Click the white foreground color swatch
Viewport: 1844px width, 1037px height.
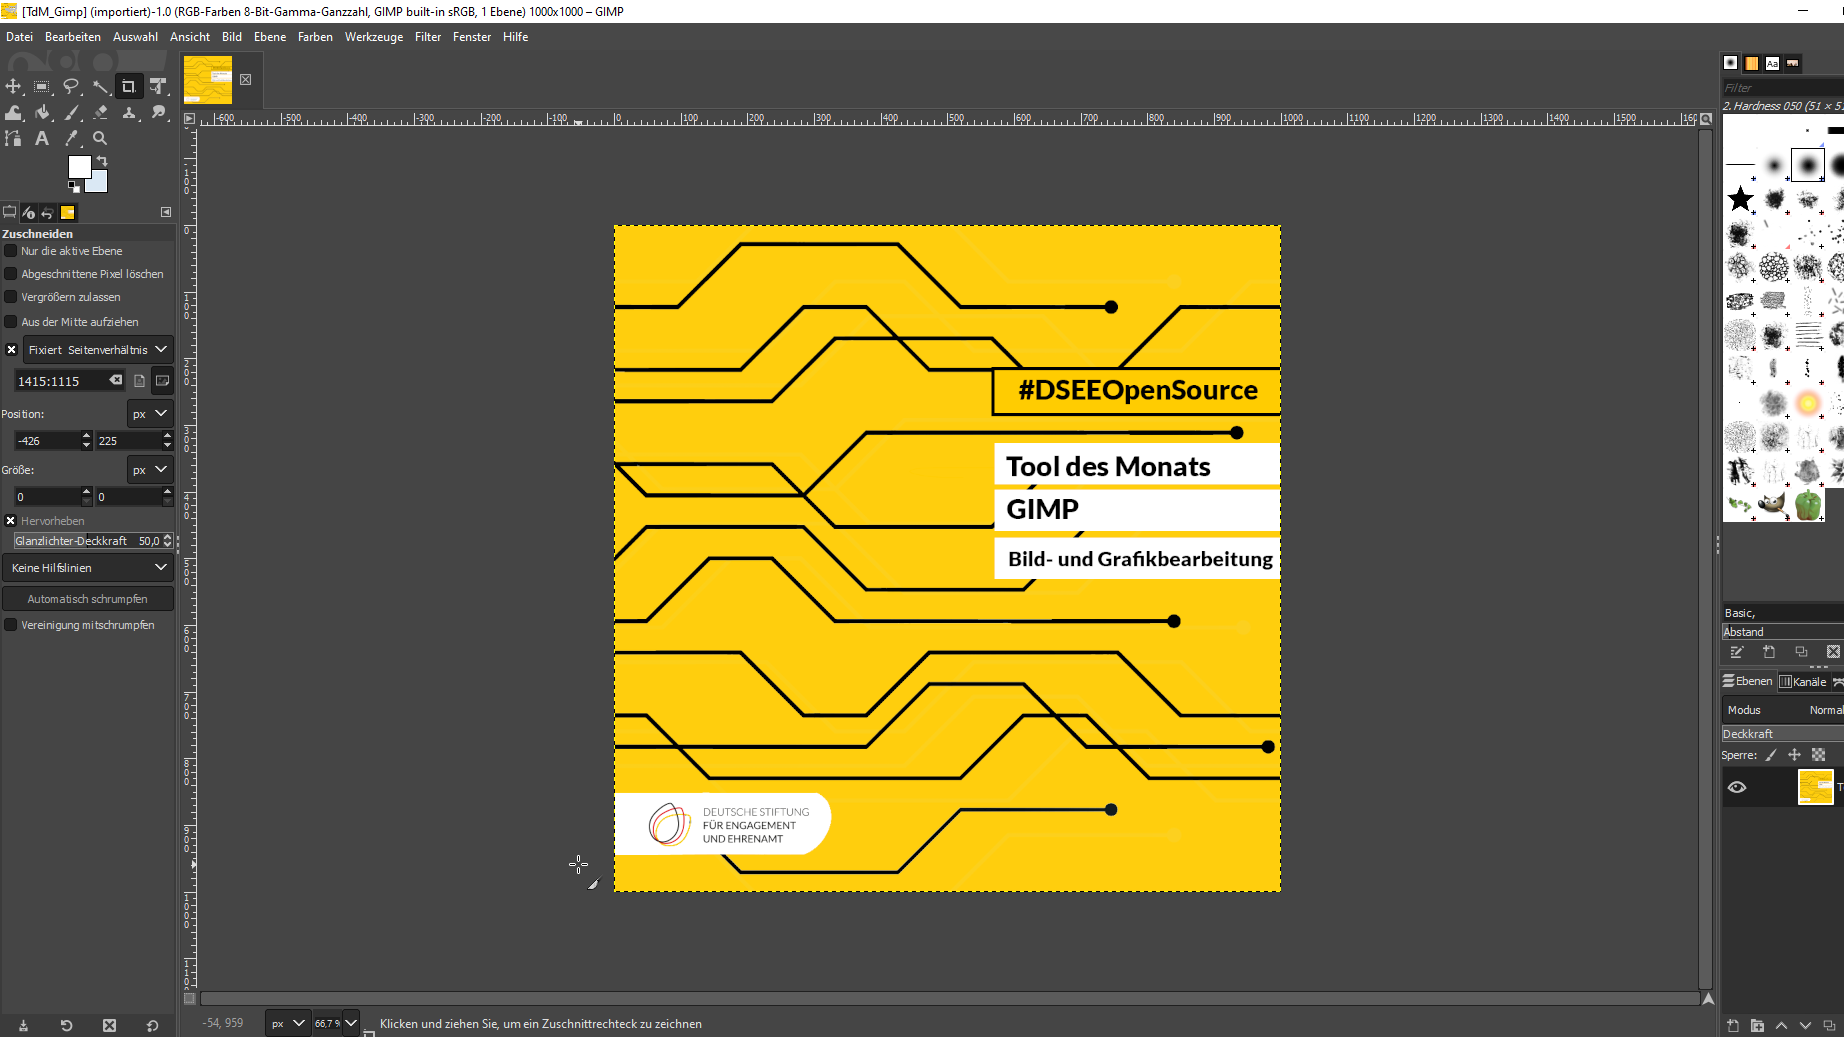(x=79, y=166)
